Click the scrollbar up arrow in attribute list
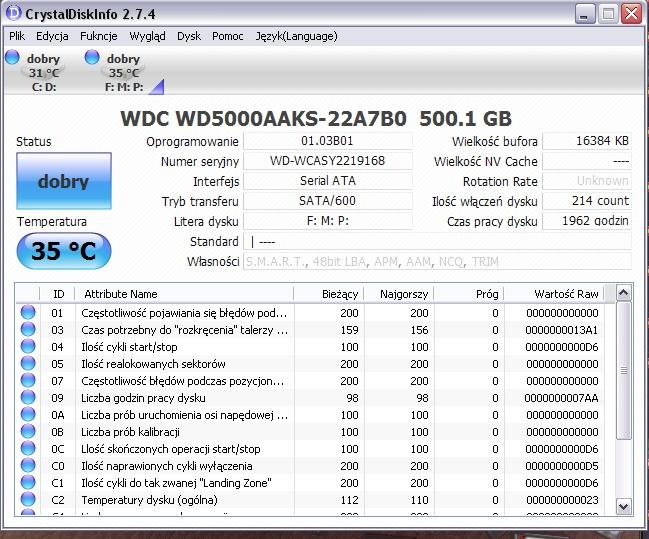 pos(623,293)
